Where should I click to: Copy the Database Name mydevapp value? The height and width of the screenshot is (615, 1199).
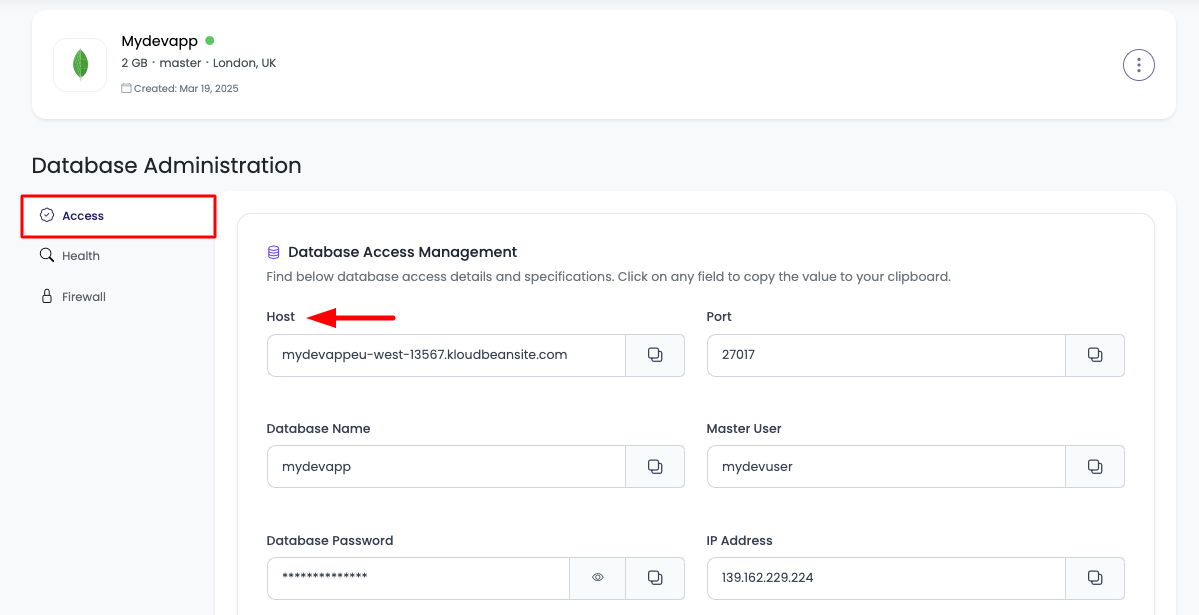coord(655,466)
